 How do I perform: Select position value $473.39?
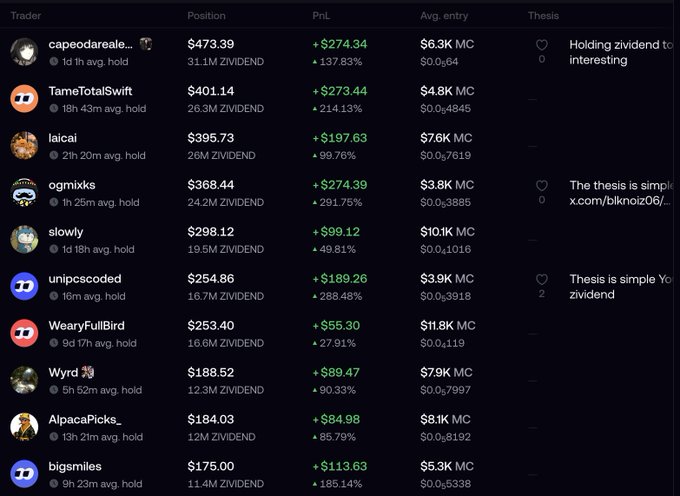point(211,44)
